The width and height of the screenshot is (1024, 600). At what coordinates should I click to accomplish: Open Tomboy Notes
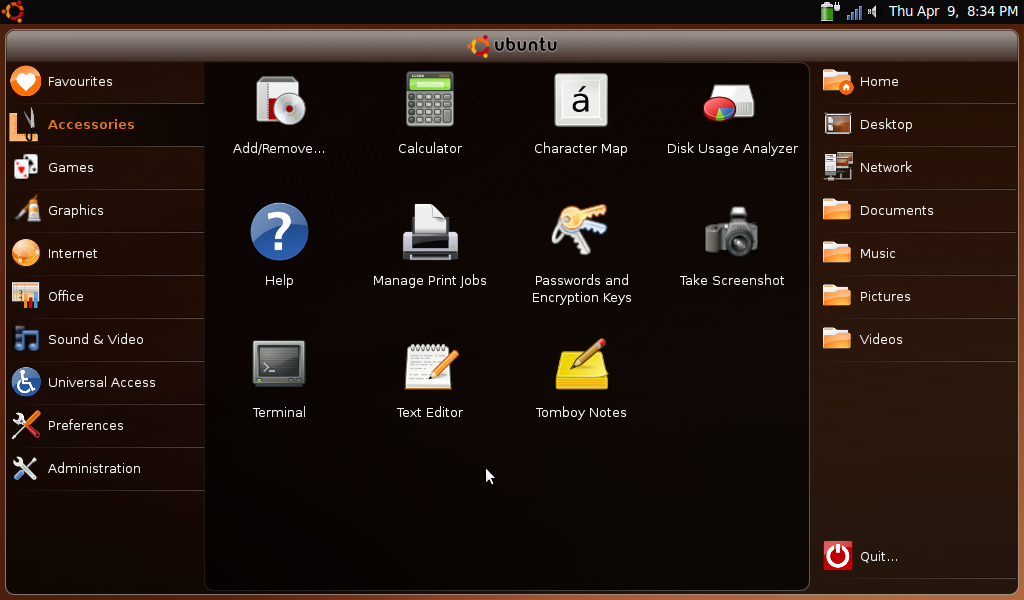pos(581,379)
